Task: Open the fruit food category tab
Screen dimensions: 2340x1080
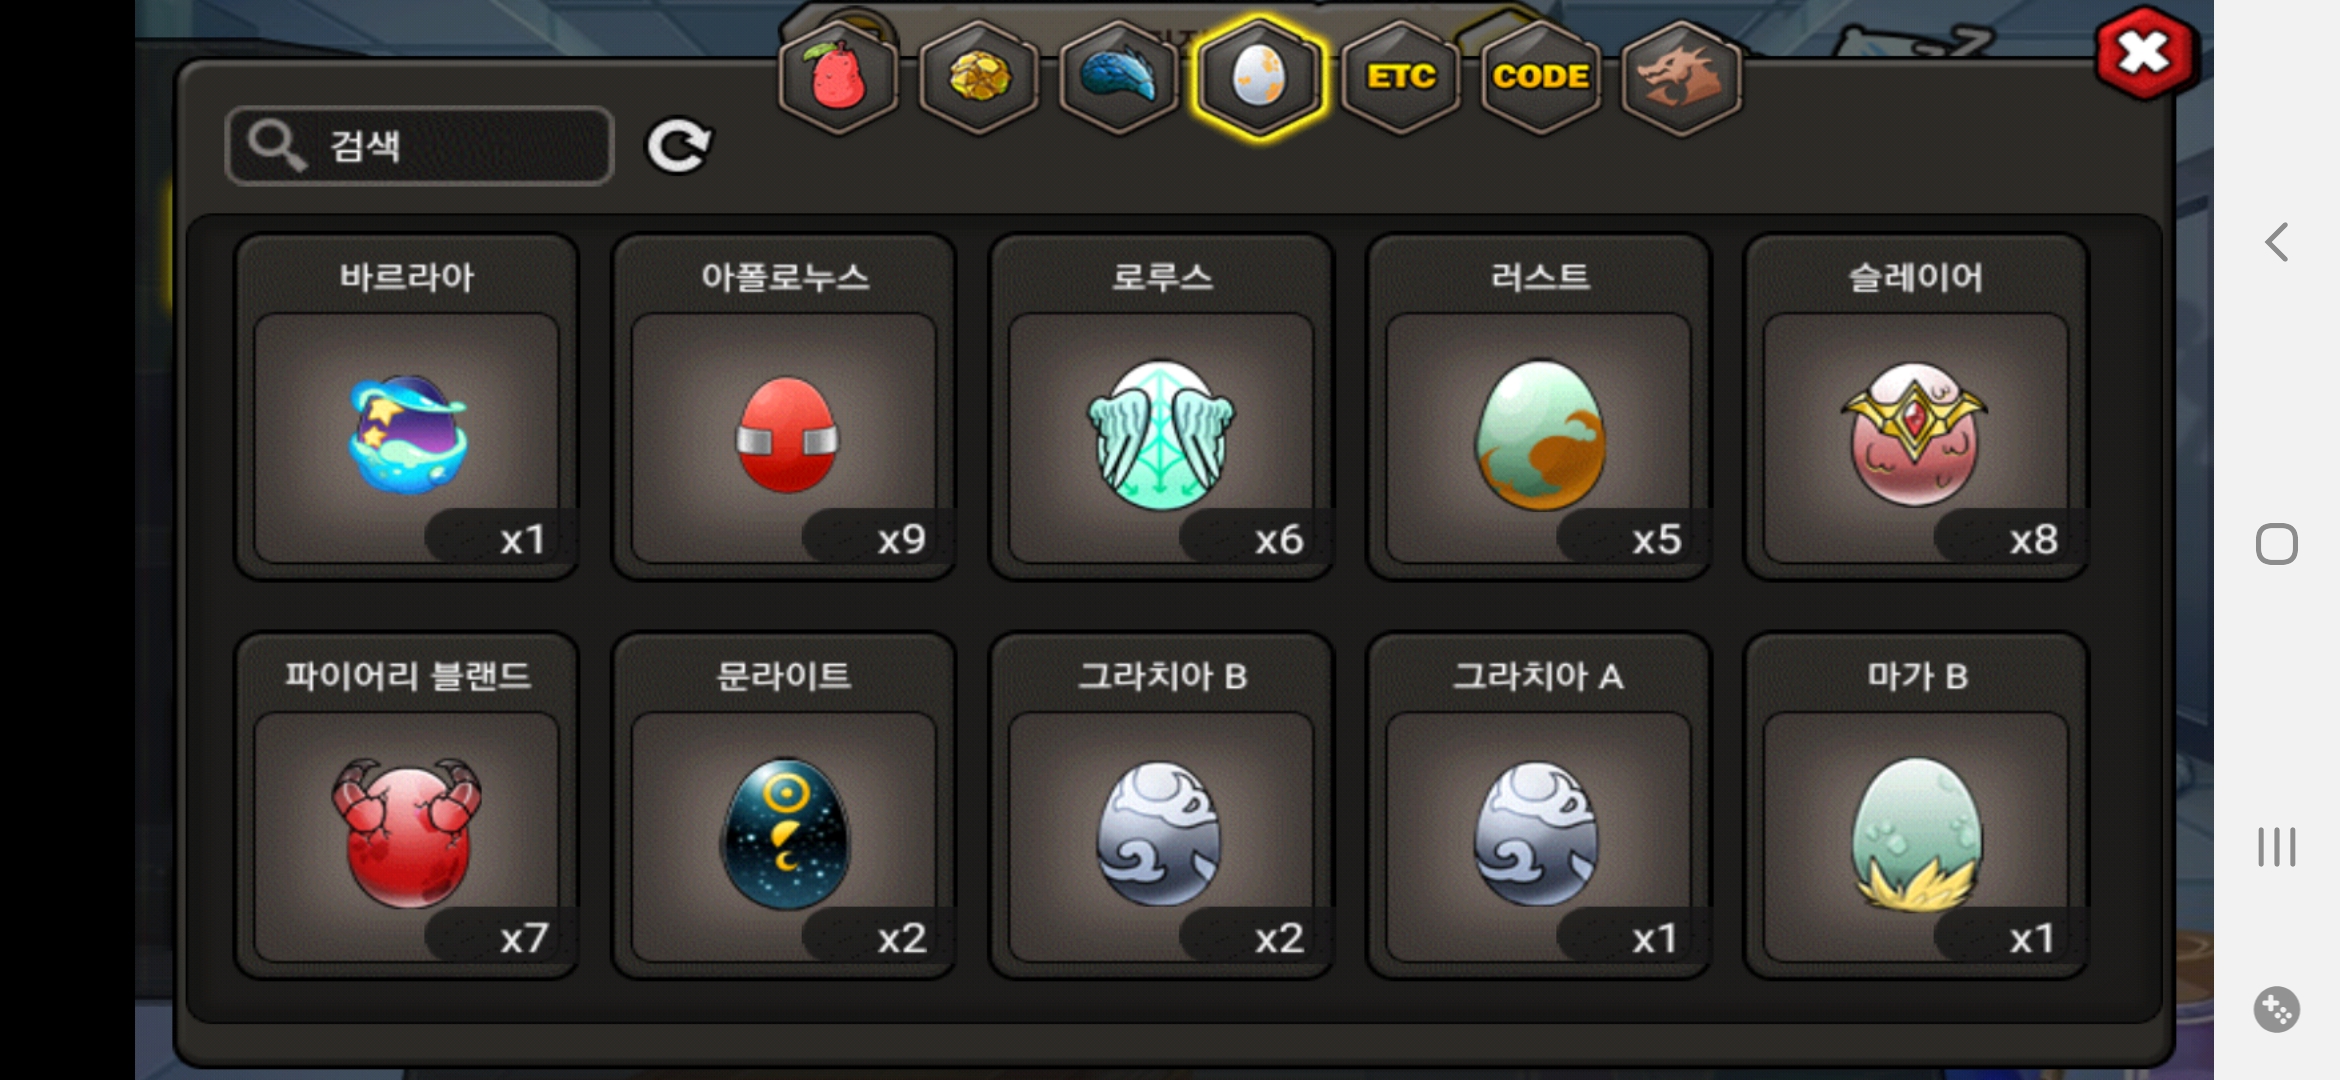Action: (838, 78)
